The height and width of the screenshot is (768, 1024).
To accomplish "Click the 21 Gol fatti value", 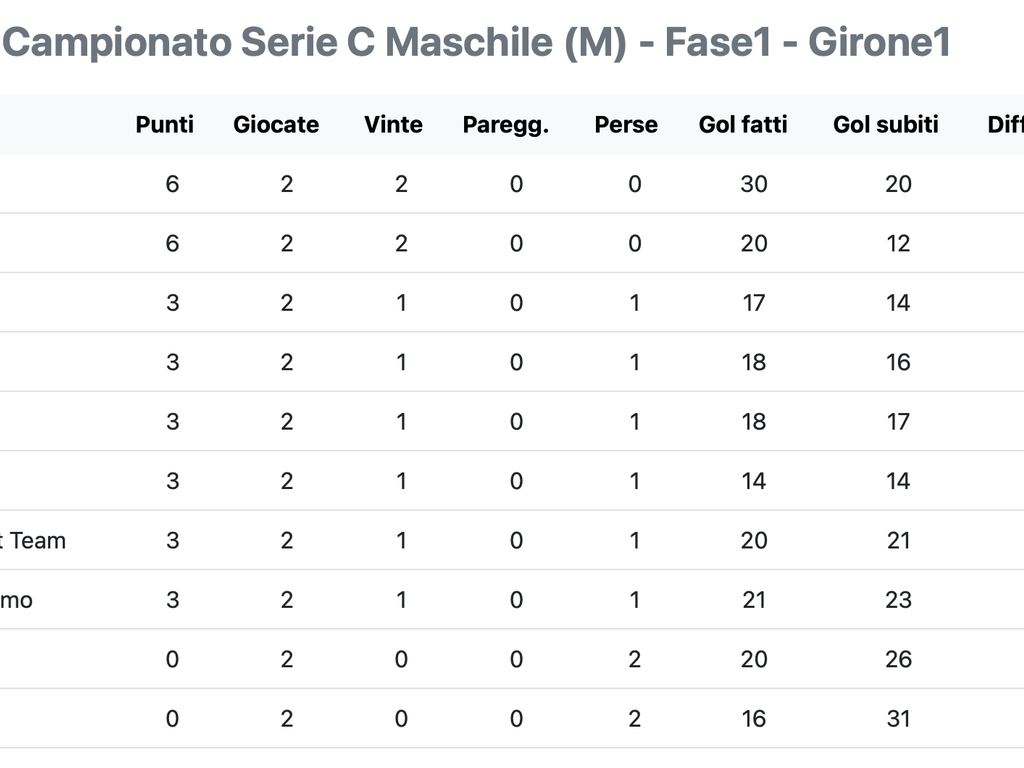I will click(754, 600).
